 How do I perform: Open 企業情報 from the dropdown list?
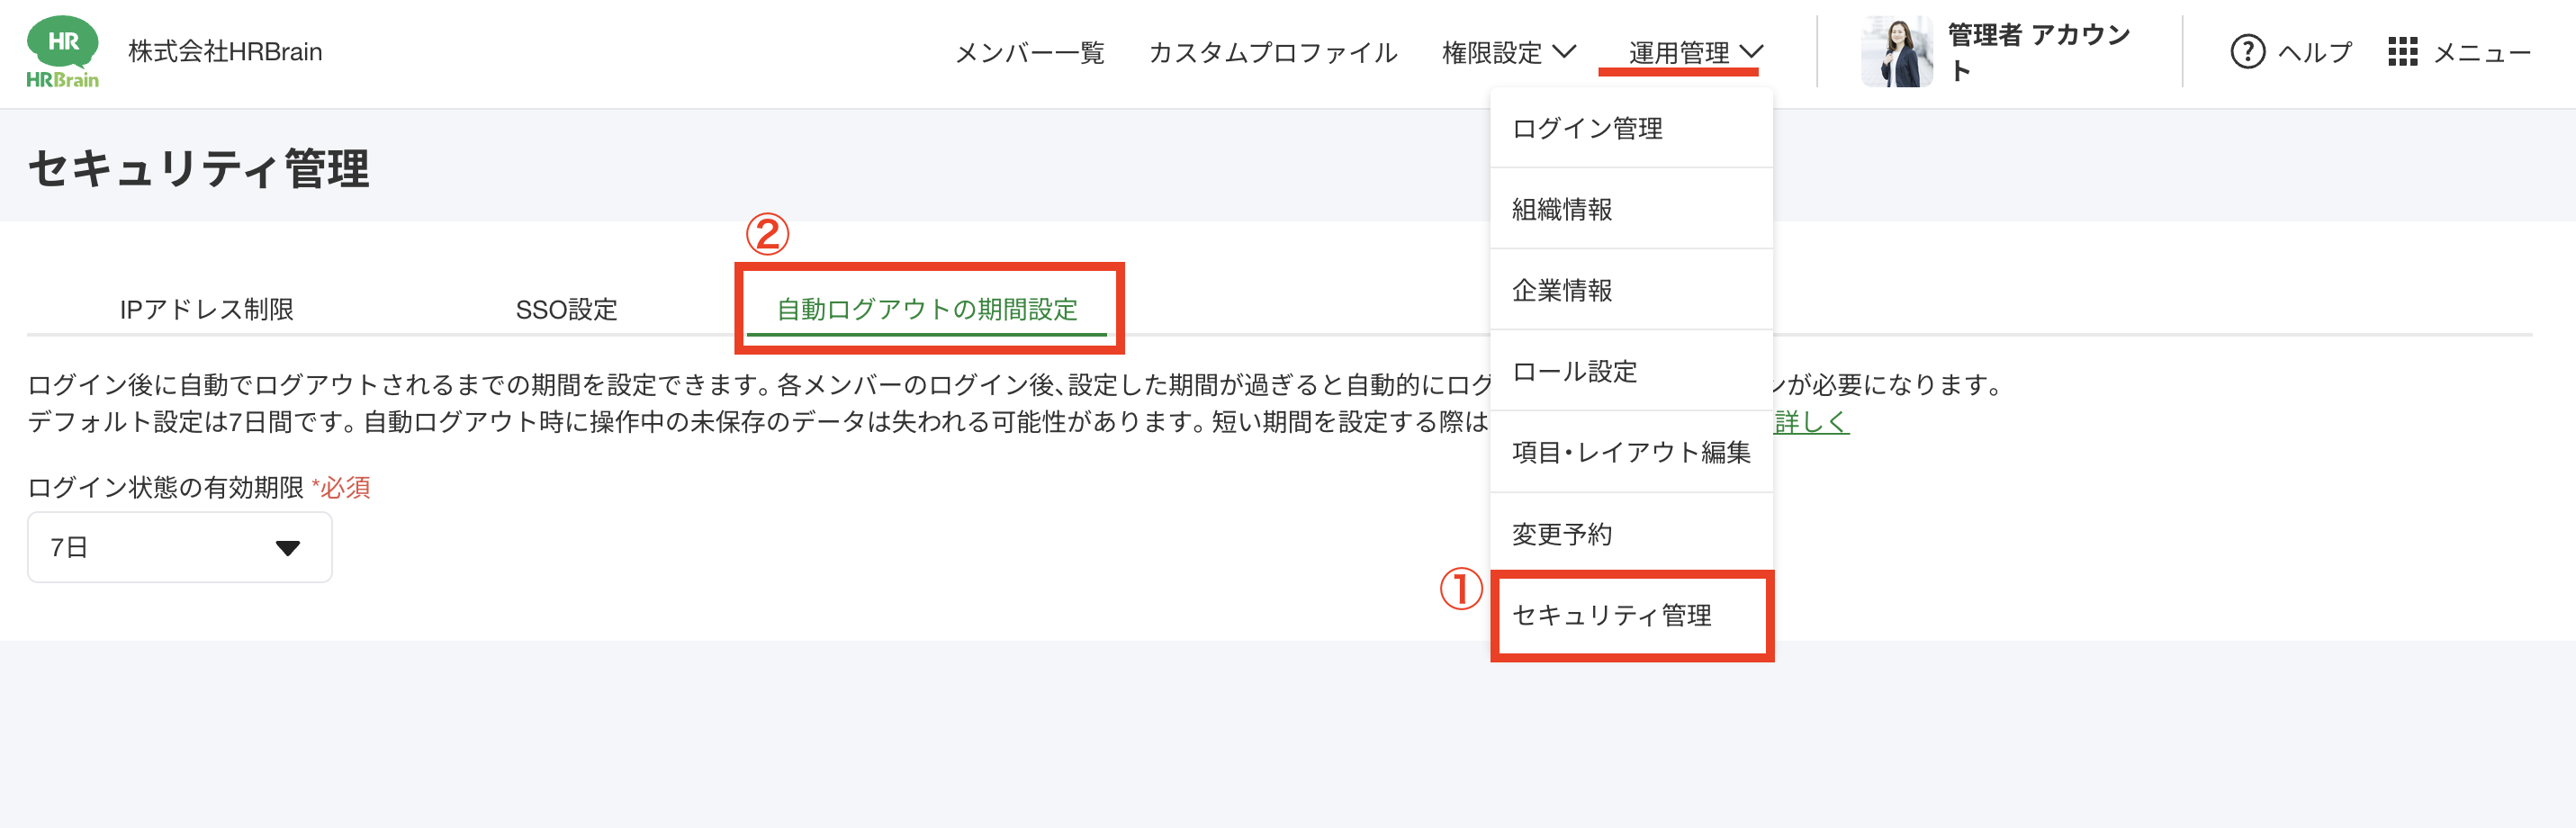(1562, 291)
